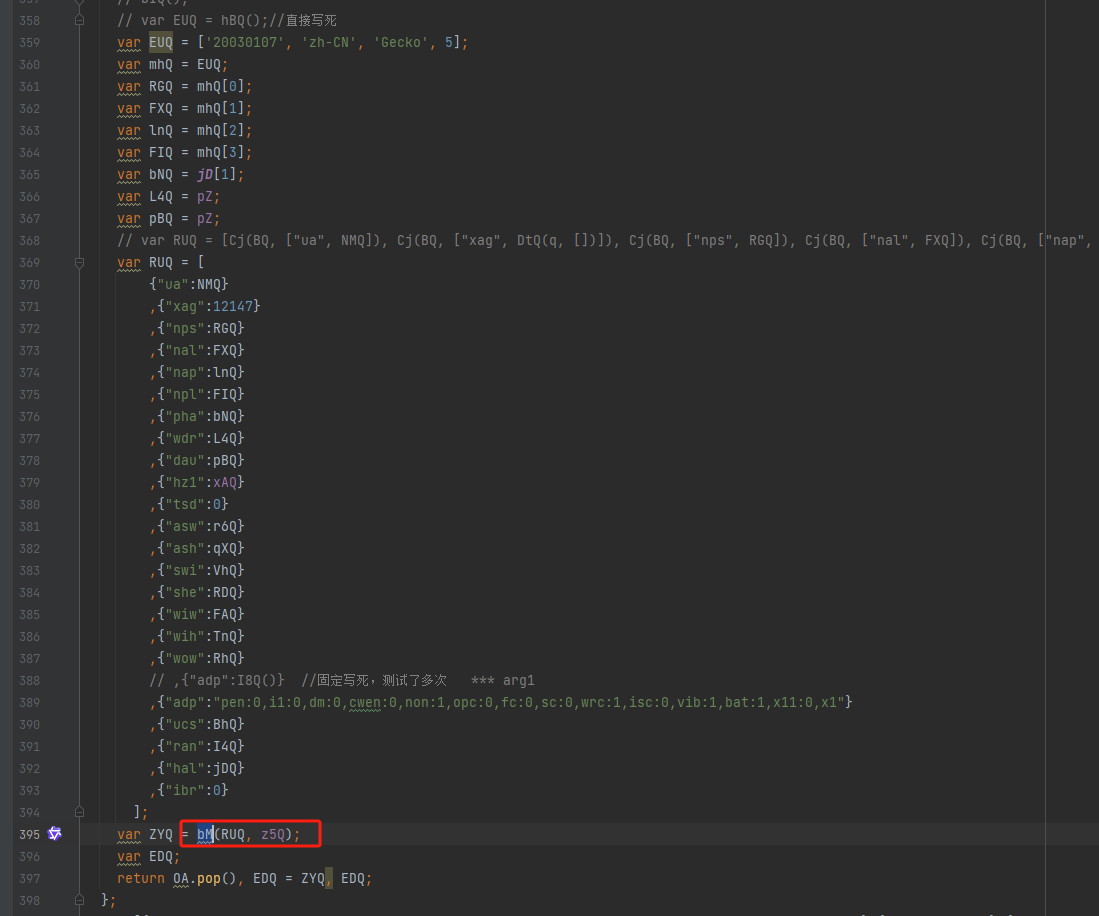Click the OA.pop() call on line 397
The image size is (1099, 916).
point(205,878)
